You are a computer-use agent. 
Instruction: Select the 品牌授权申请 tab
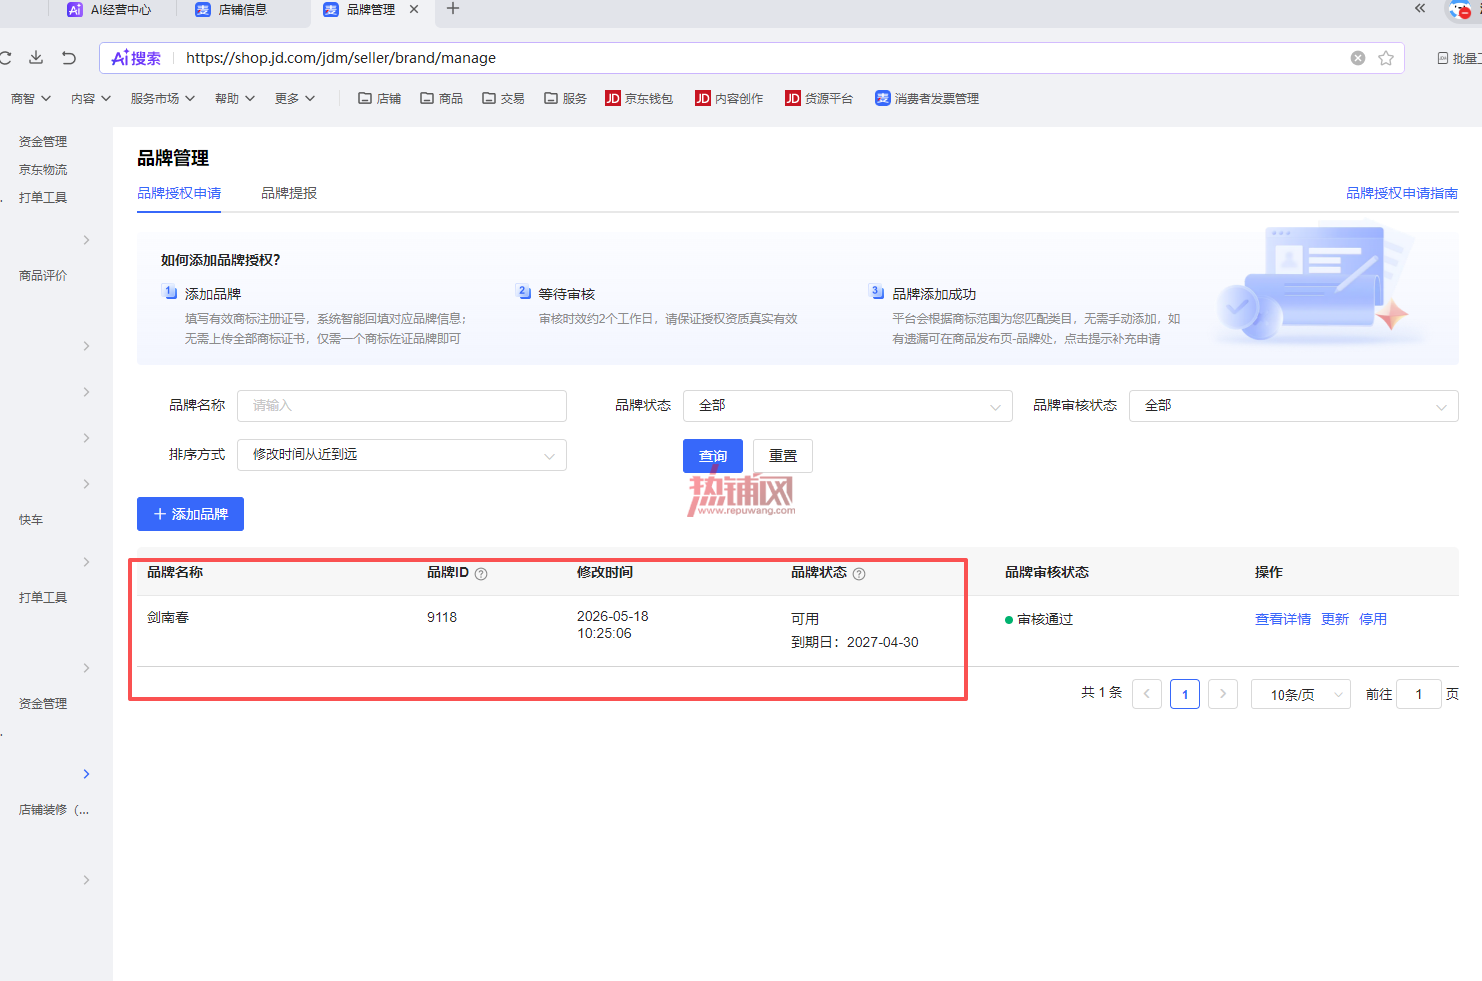(x=179, y=194)
